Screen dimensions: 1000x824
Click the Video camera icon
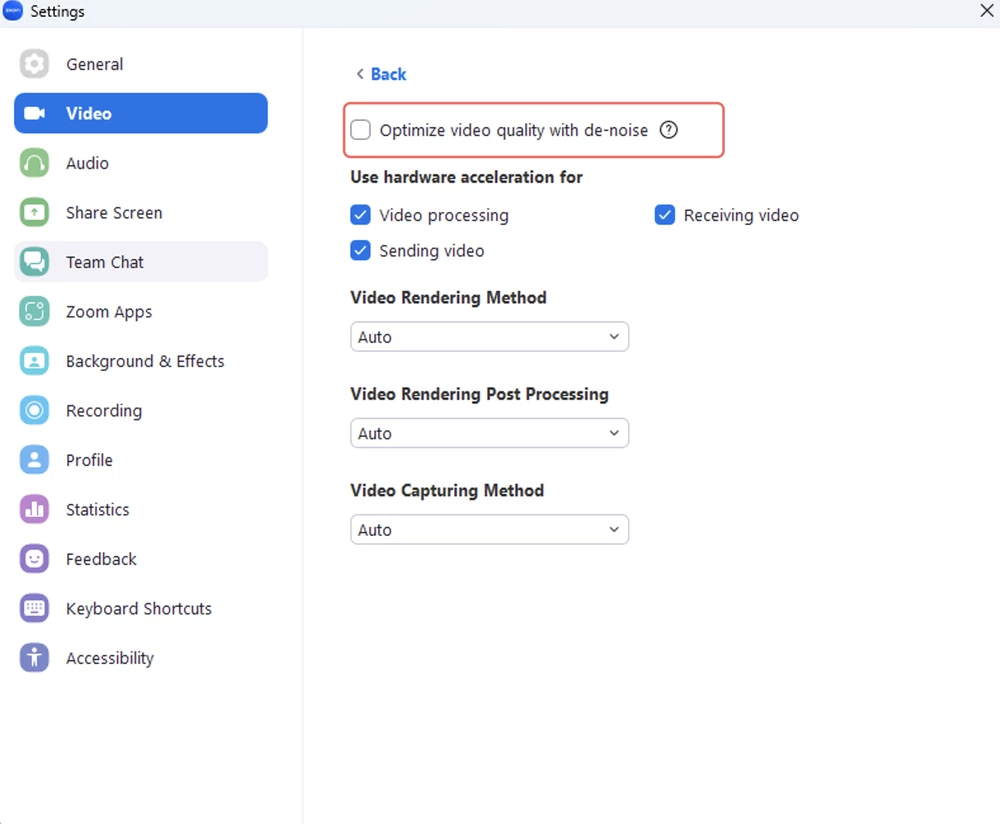click(34, 114)
